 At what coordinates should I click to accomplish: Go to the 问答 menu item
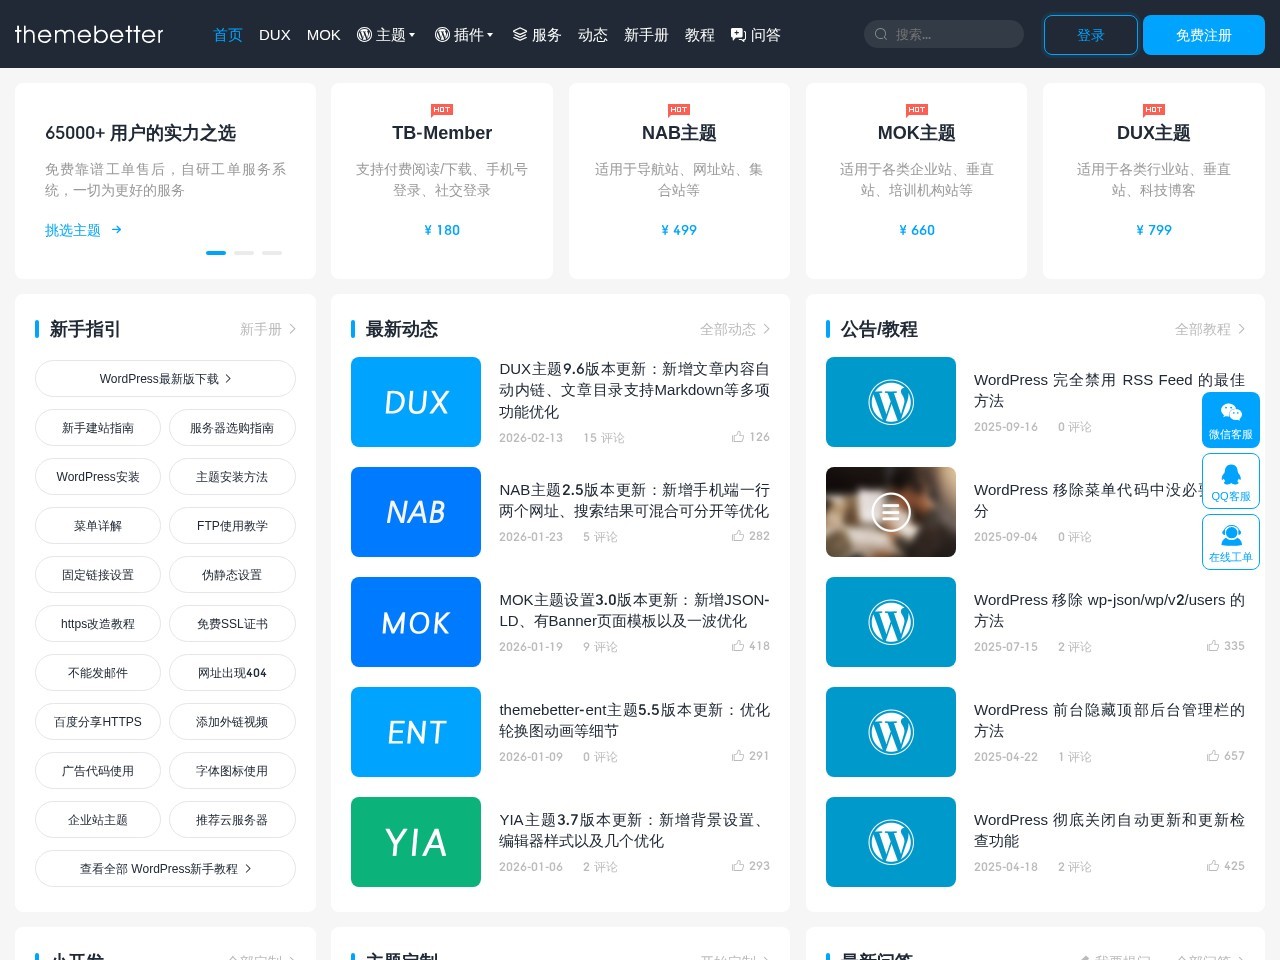[x=755, y=35]
